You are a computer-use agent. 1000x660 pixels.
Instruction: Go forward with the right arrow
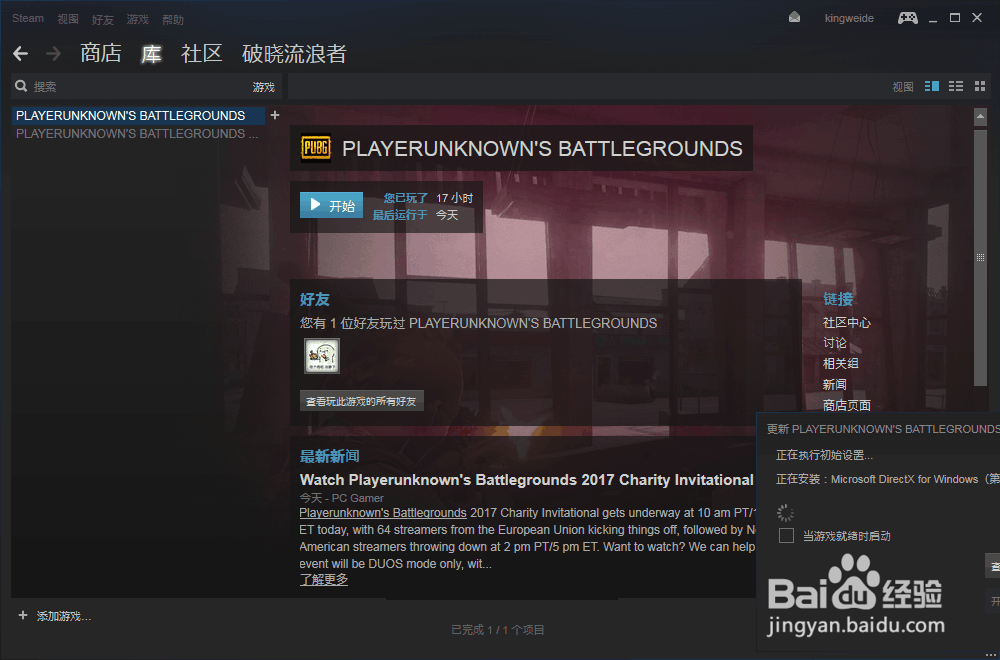54,54
